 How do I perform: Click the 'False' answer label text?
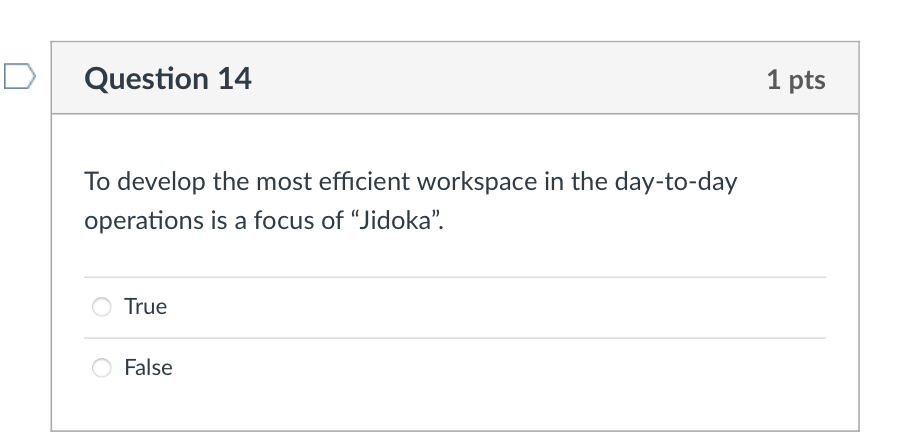tap(148, 368)
